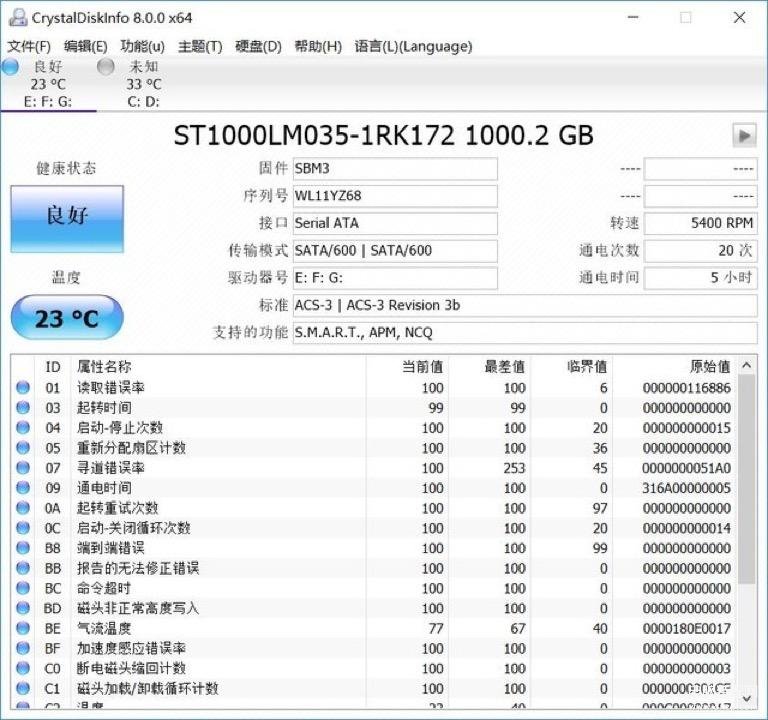The height and width of the screenshot is (720, 768).
Task: Open the 主题(T) menu
Action: pos(200,47)
